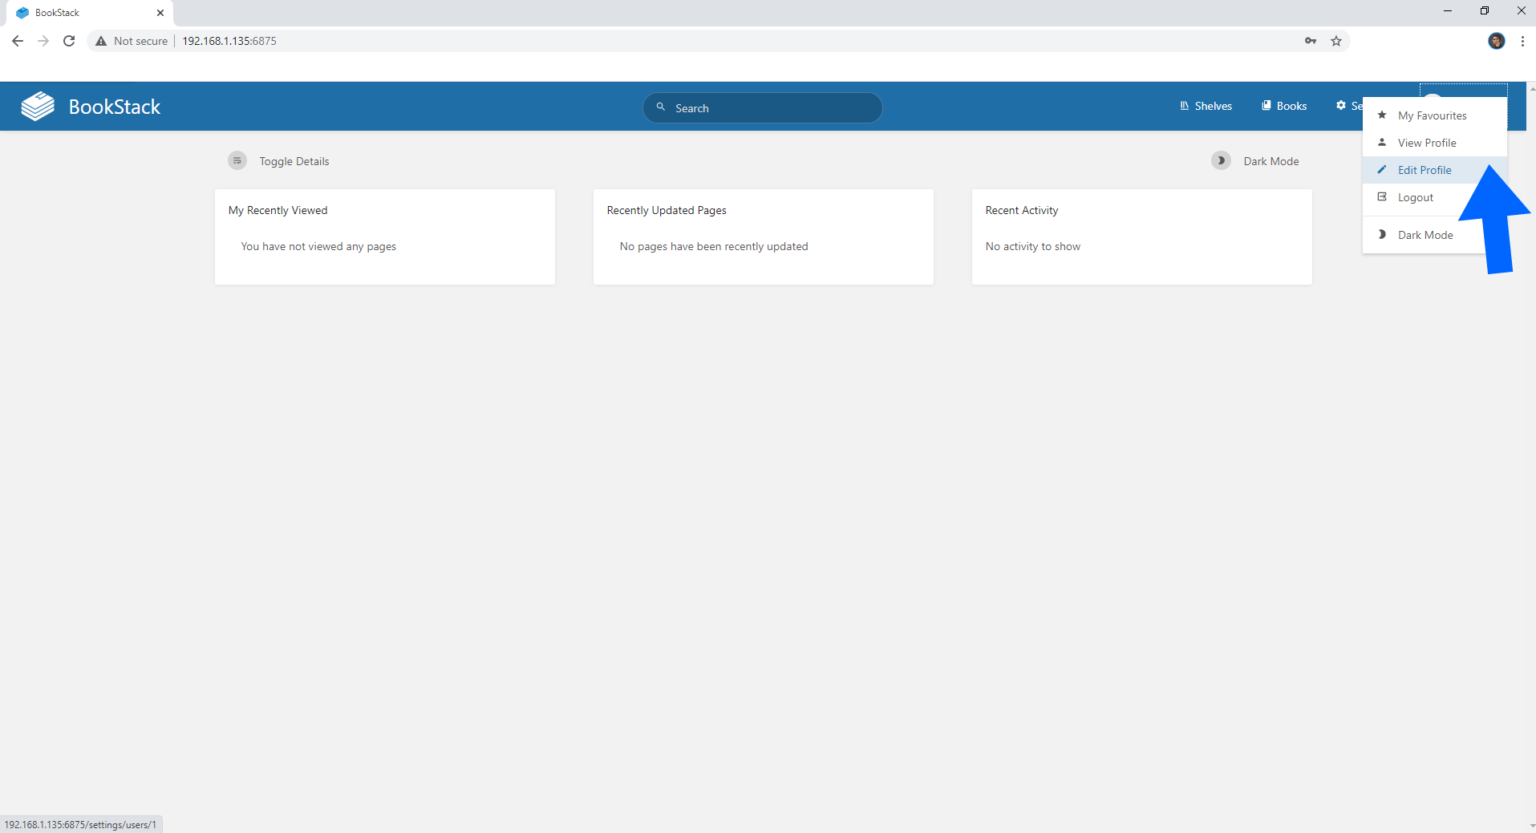This screenshot has width=1536, height=833.
Task: Open My Favourites
Action: tap(1433, 115)
